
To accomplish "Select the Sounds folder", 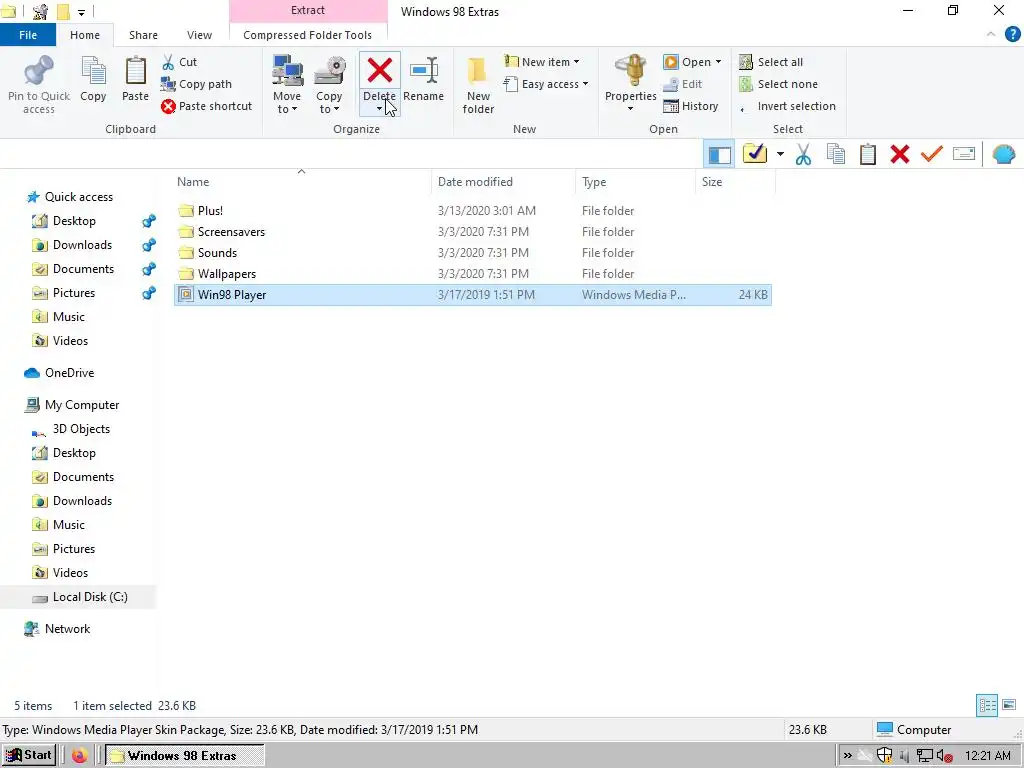I will point(473,253).
